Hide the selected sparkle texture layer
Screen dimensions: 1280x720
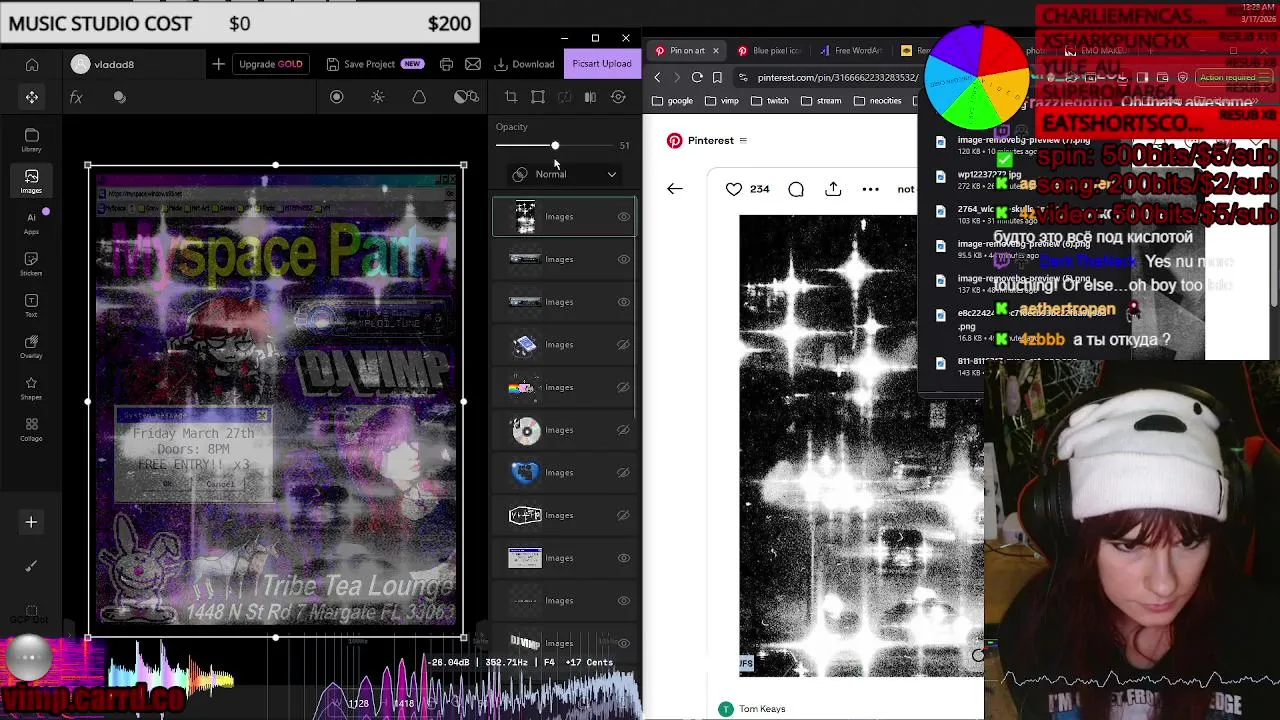pos(624,217)
